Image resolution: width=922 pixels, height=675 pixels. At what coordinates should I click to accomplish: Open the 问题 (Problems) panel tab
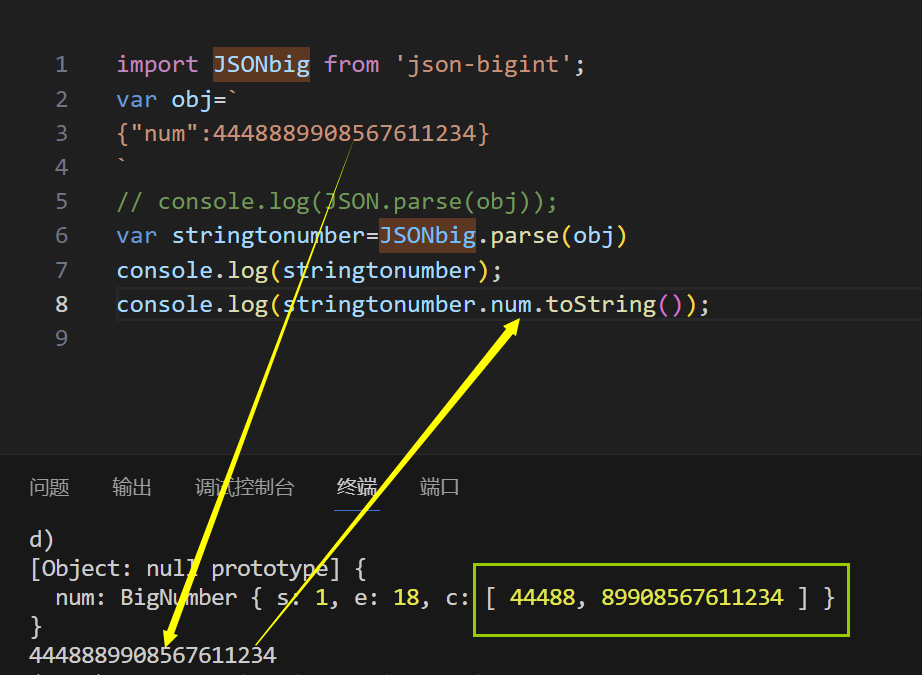(x=49, y=487)
